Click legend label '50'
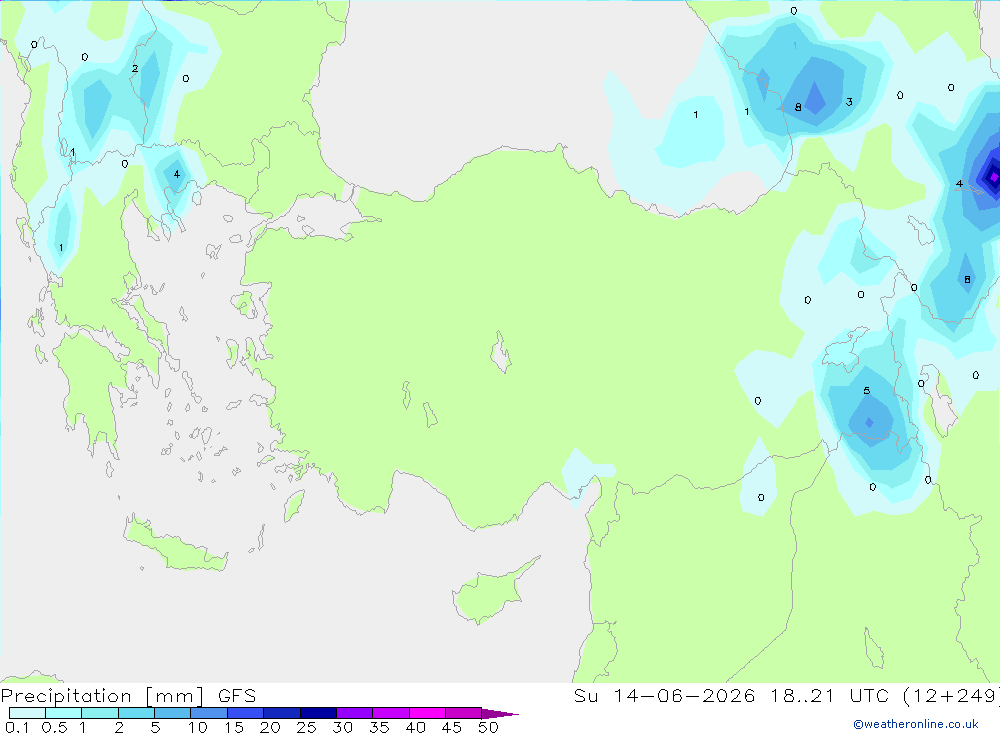The width and height of the screenshot is (1000, 733). pos(488,727)
